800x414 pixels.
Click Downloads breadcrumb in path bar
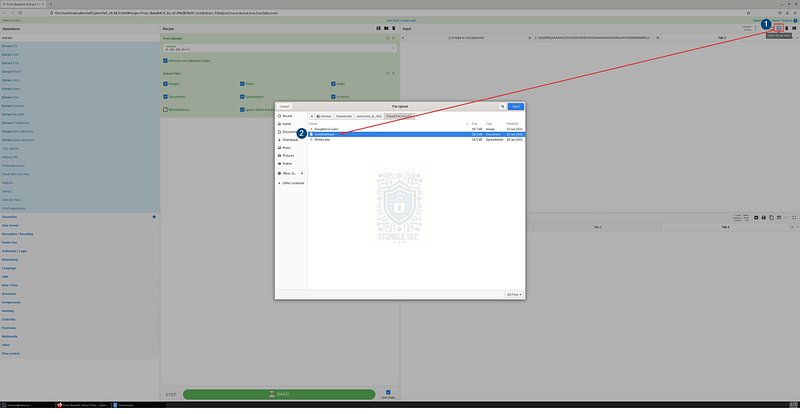pyautogui.click(x=343, y=116)
